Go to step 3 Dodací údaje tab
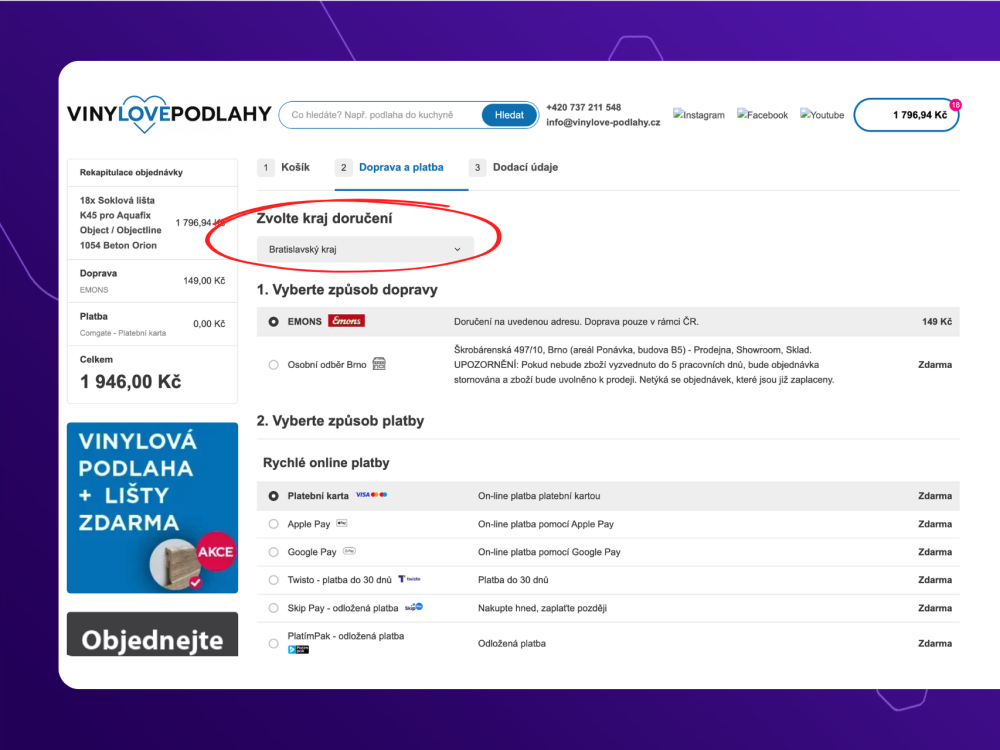Screen dimensions: 1000x750 (514, 167)
